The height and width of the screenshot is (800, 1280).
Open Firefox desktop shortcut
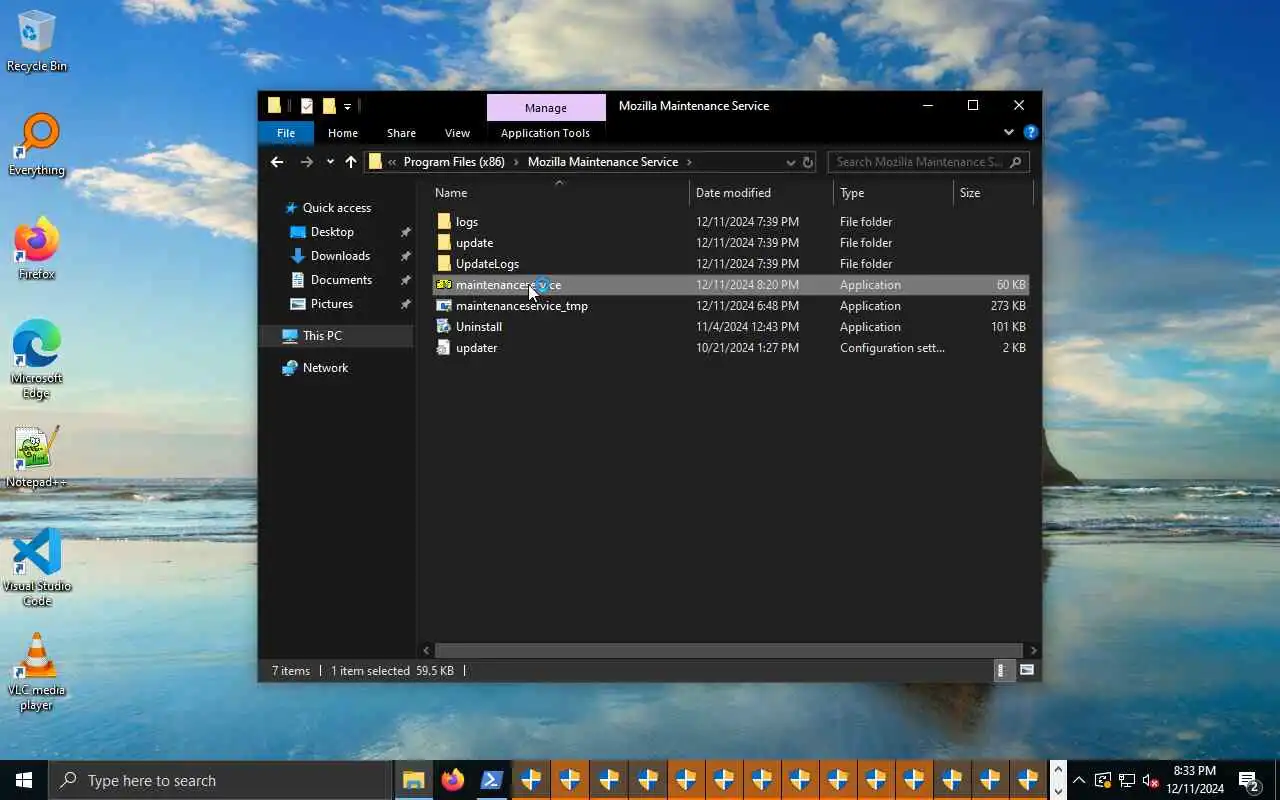[x=37, y=250]
